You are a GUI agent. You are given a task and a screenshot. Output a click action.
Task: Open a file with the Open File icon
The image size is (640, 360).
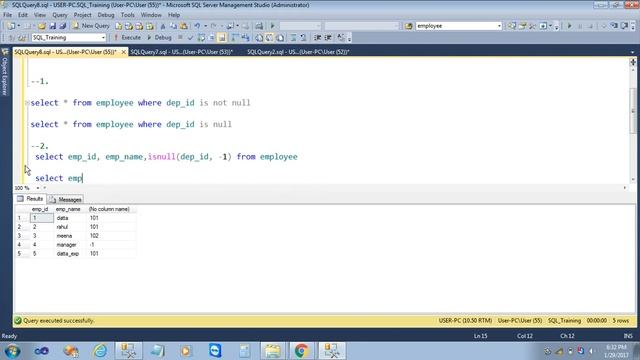42,26
